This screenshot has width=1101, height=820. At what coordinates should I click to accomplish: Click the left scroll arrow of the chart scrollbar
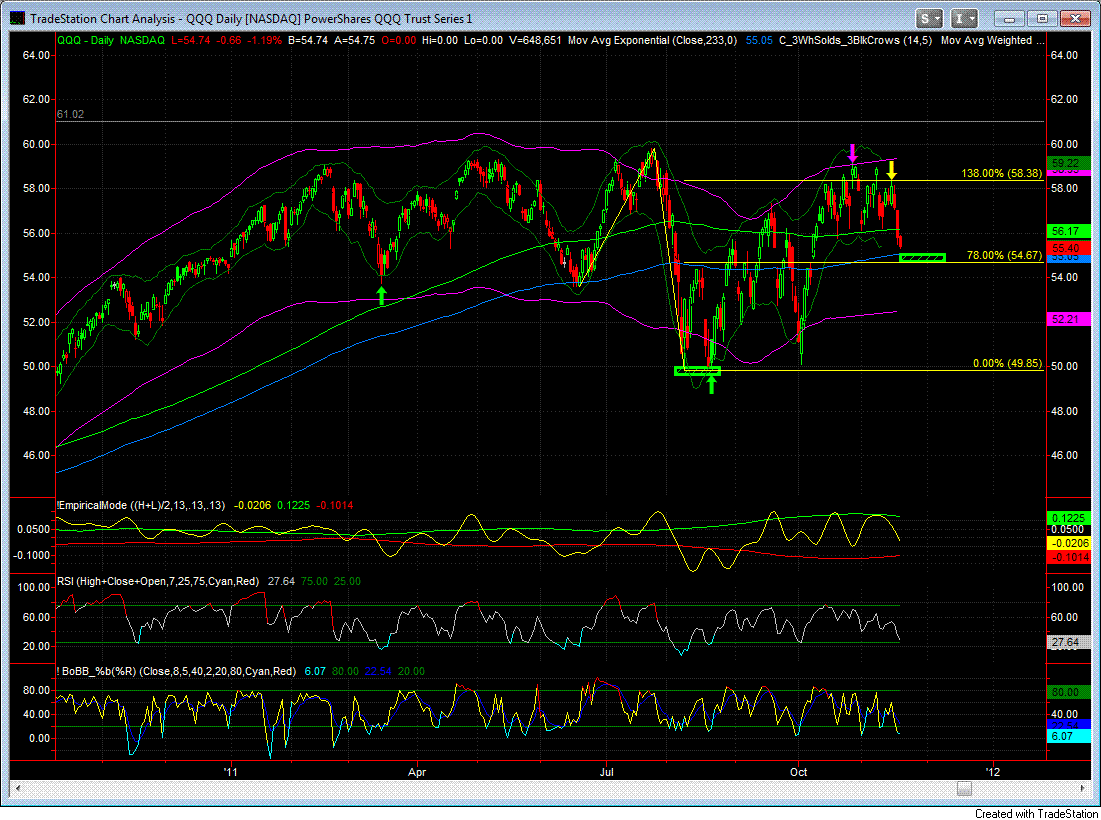(18, 788)
